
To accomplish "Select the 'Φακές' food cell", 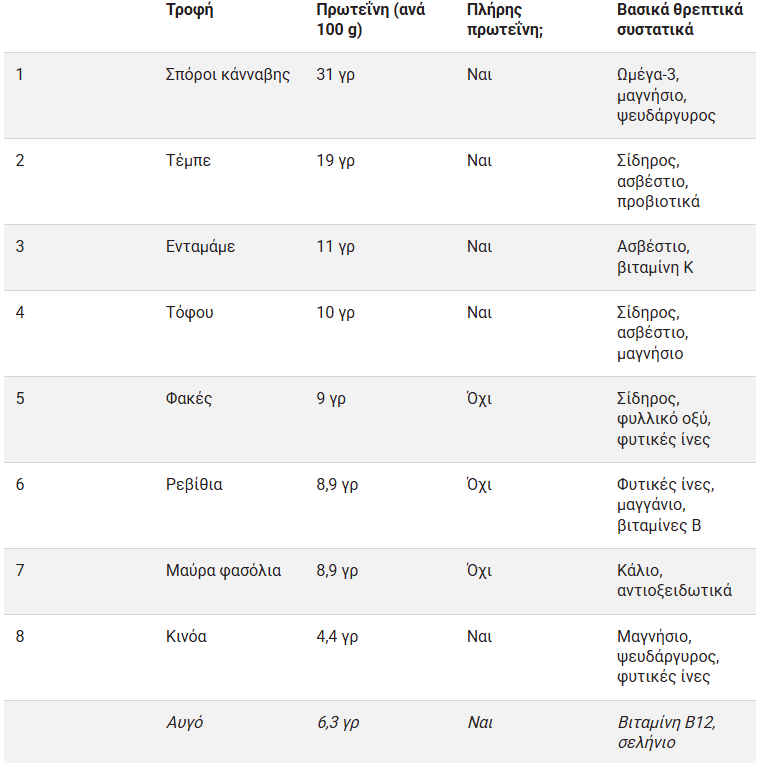I will pyautogui.click(x=188, y=399).
